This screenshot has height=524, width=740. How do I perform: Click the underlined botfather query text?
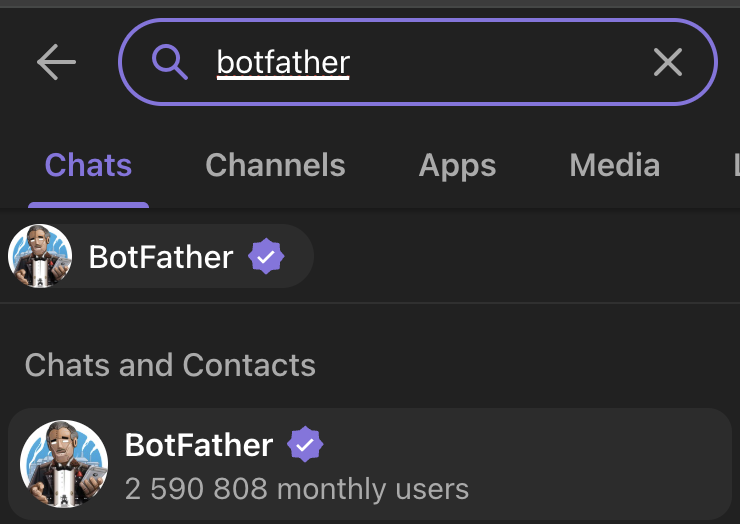pos(283,63)
